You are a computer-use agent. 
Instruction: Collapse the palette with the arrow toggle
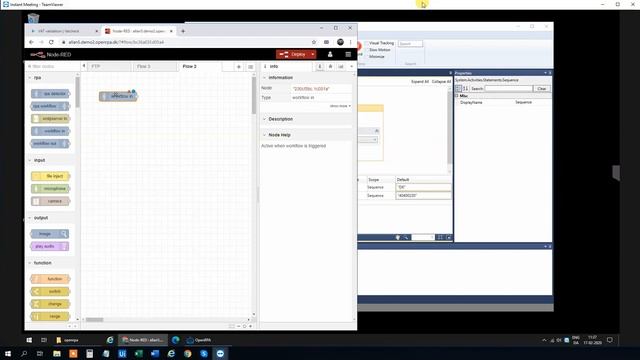pyautogui.click(x=84, y=66)
